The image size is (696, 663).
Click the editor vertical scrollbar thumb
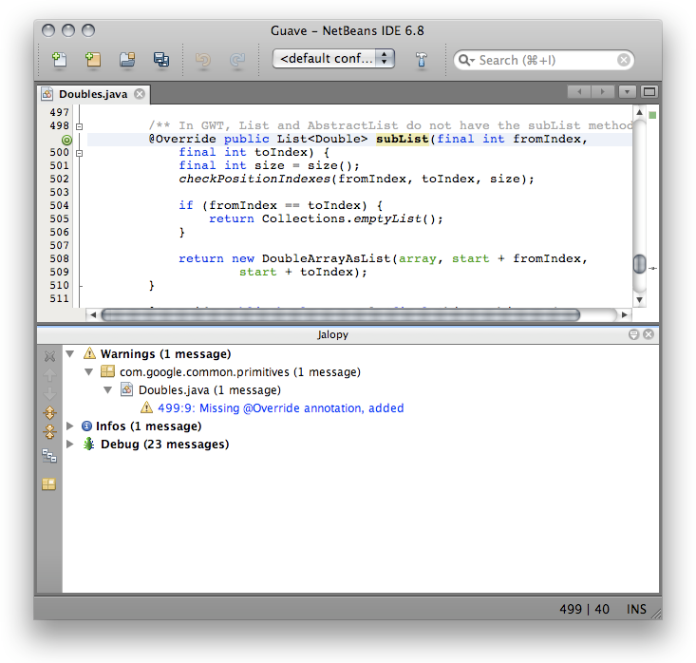coord(639,264)
